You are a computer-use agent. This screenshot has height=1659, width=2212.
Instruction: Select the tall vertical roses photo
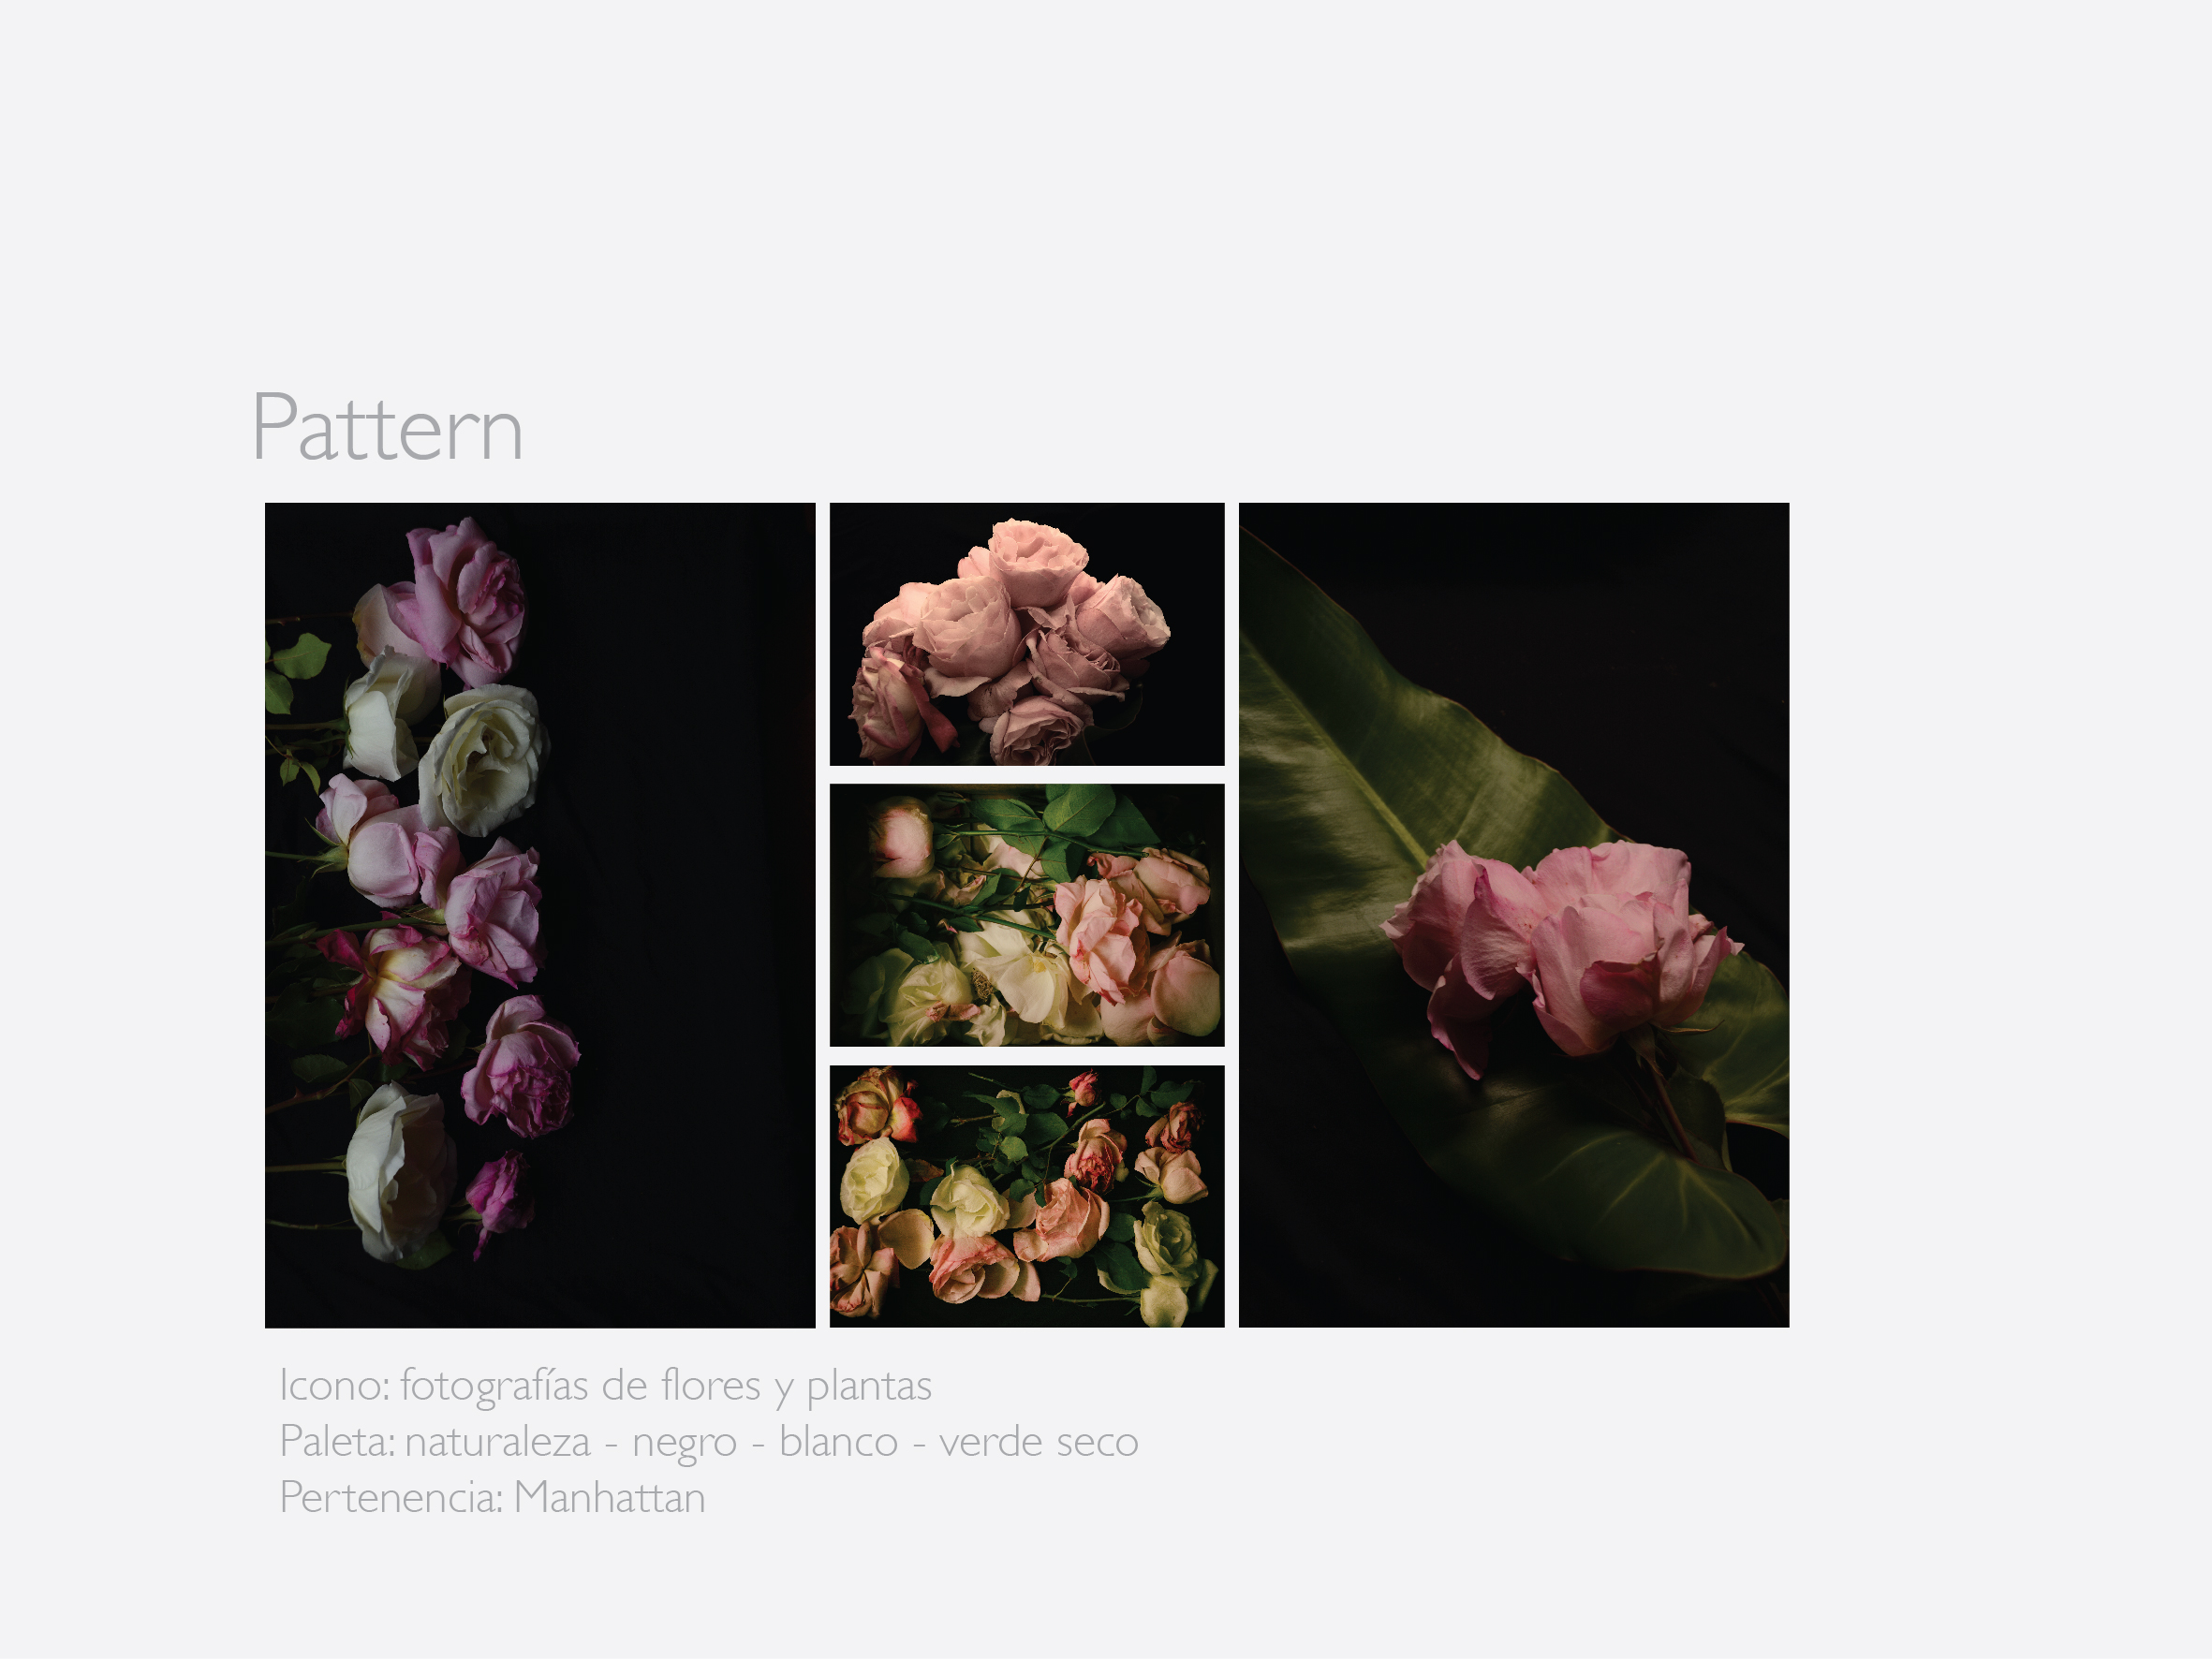click(540, 915)
